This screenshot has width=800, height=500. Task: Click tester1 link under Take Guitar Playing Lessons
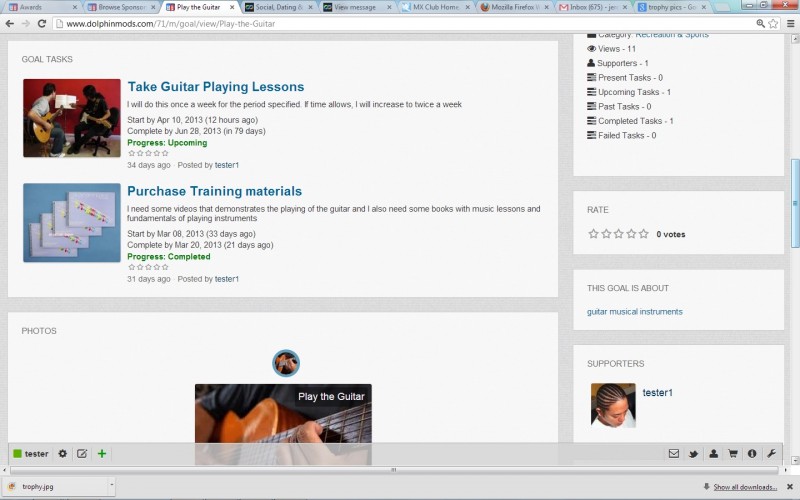(227, 165)
